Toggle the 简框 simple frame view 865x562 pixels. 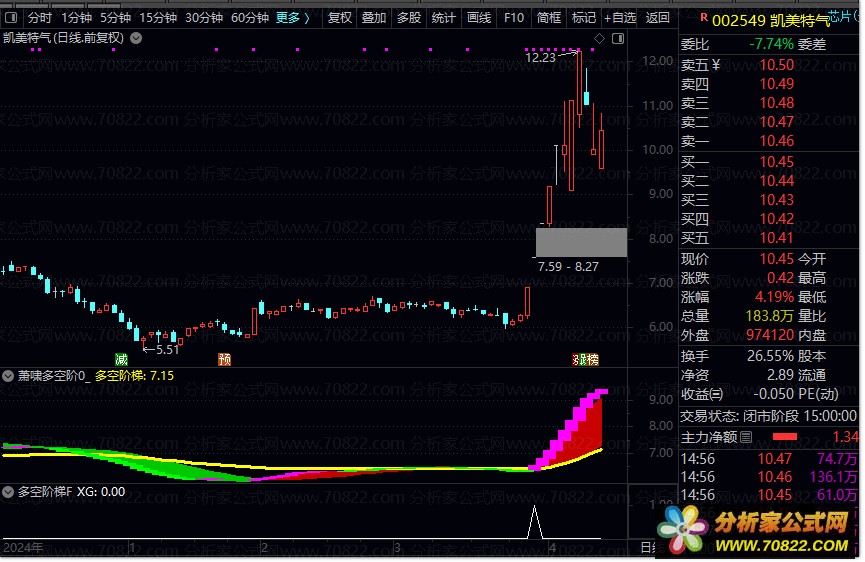coord(548,18)
